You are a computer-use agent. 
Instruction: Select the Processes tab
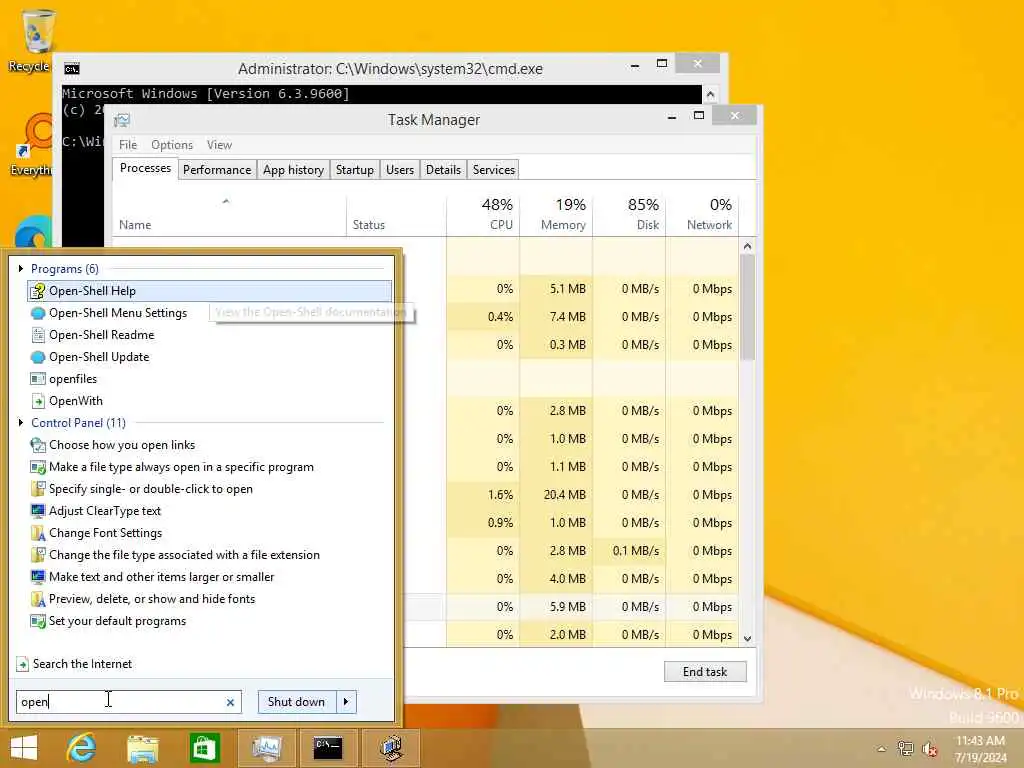(145, 168)
